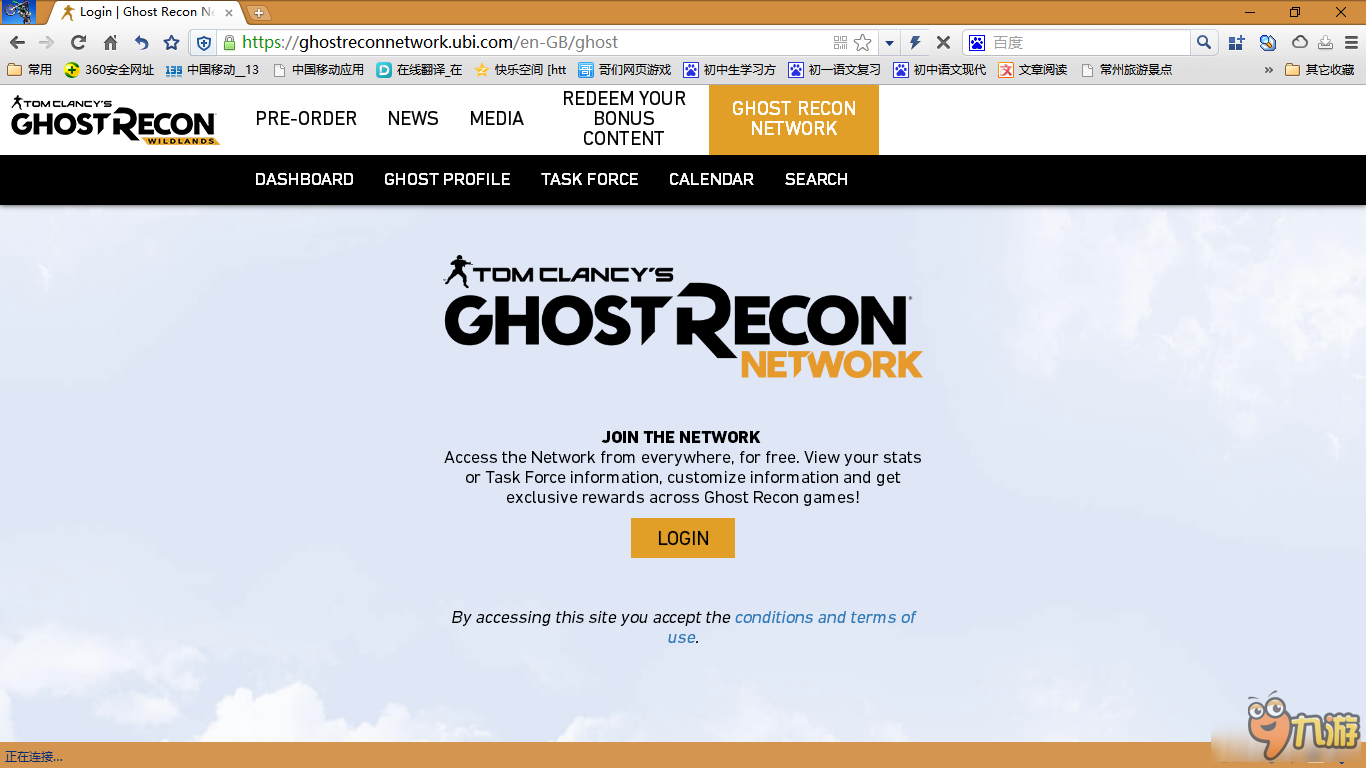Restore down the browser window

pos(1295,12)
